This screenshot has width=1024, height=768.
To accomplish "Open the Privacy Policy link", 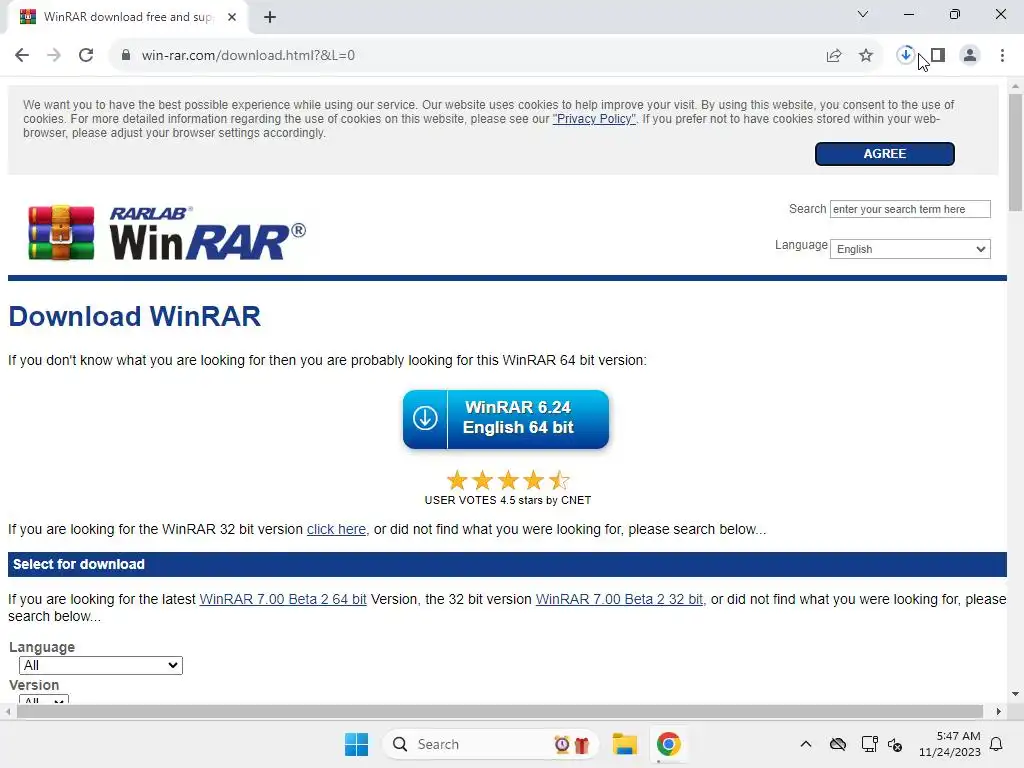I will 594,119.
